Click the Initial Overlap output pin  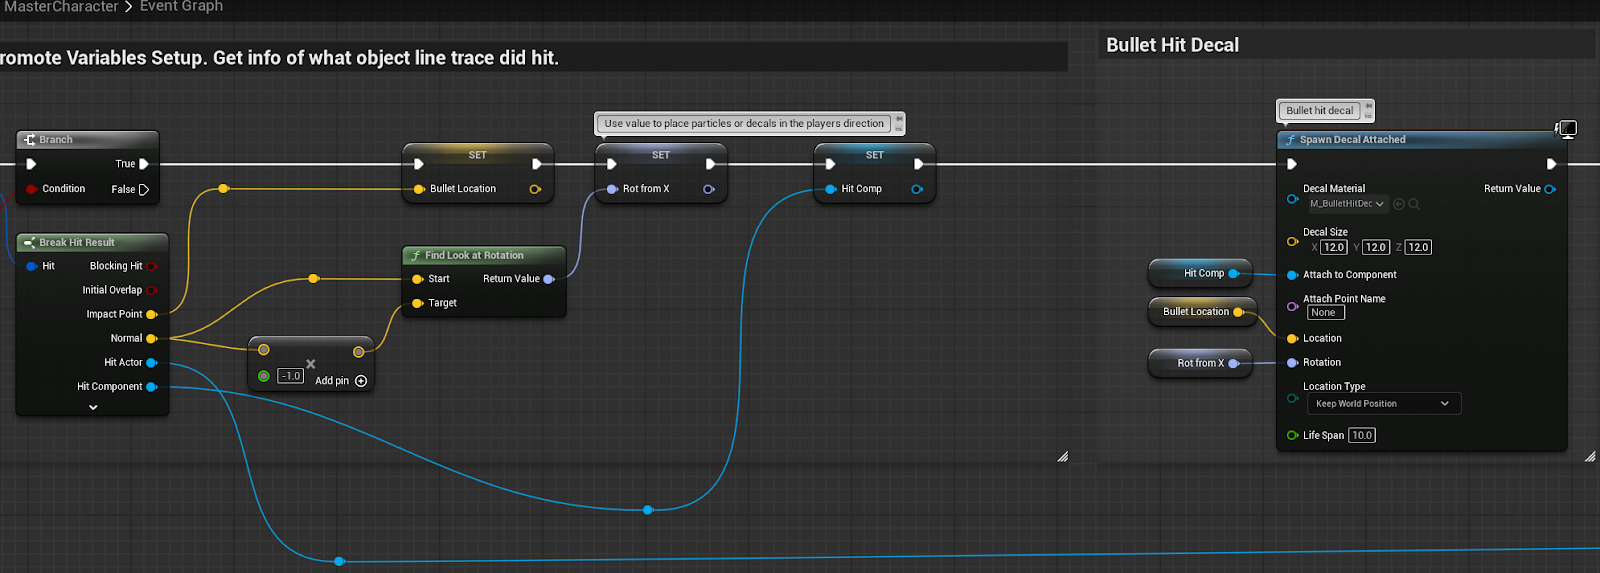coord(152,290)
